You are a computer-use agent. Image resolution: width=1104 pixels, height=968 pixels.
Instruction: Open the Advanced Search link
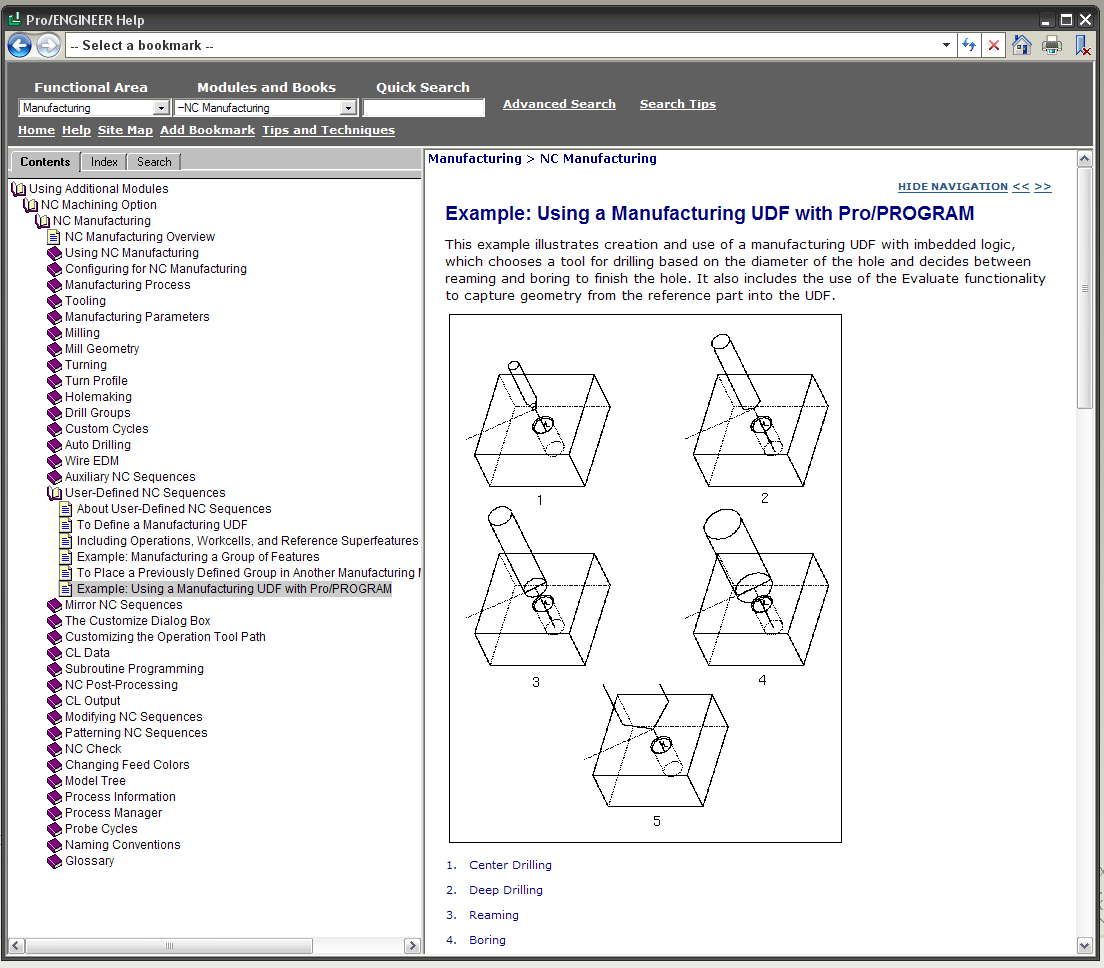pos(559,104)
